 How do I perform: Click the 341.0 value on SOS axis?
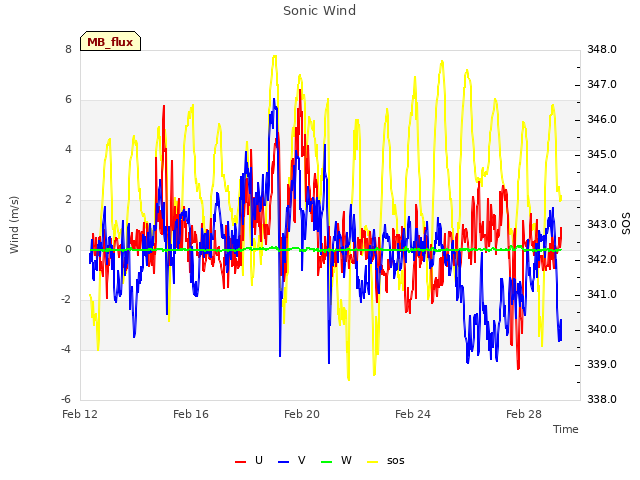coord(602,295)
